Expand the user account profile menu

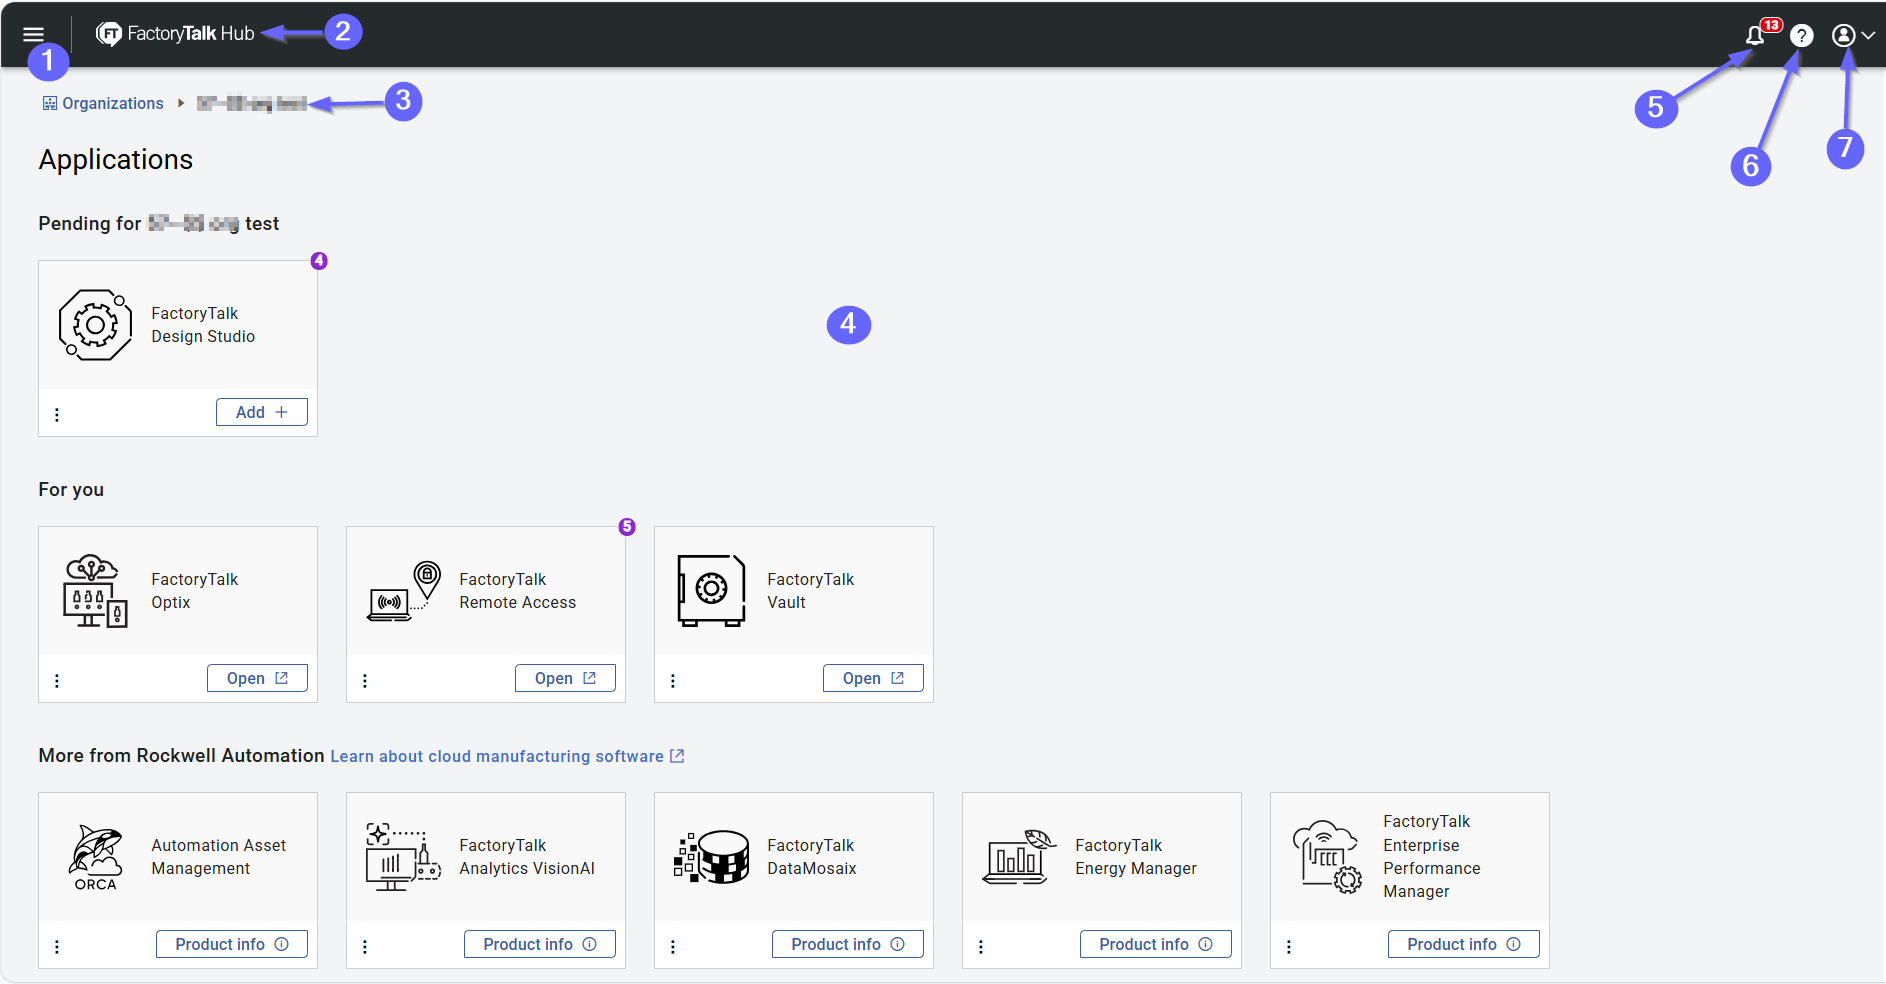click(1851, 36)
